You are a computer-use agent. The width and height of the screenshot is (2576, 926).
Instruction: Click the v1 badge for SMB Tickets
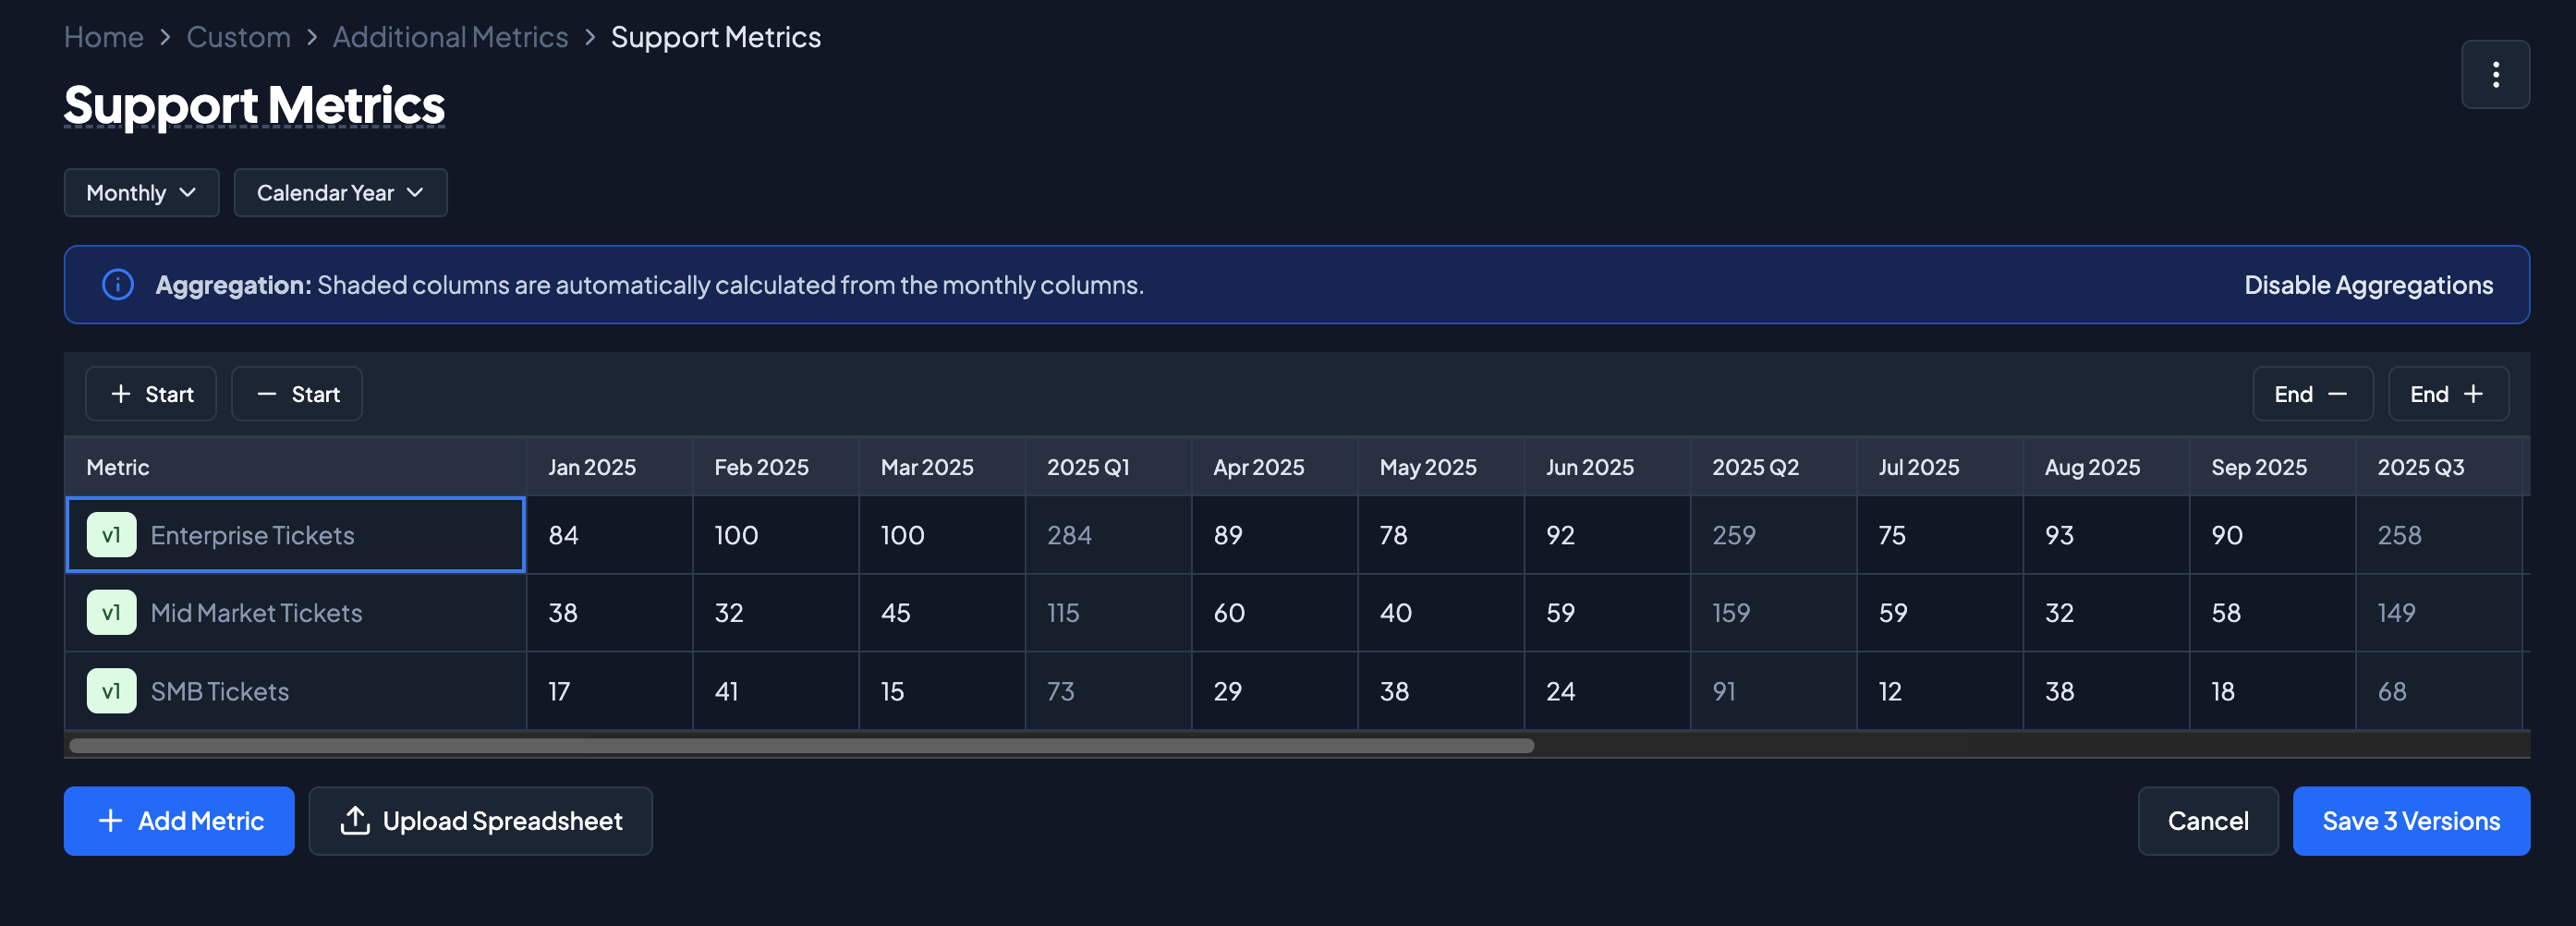tap(111, 691)
